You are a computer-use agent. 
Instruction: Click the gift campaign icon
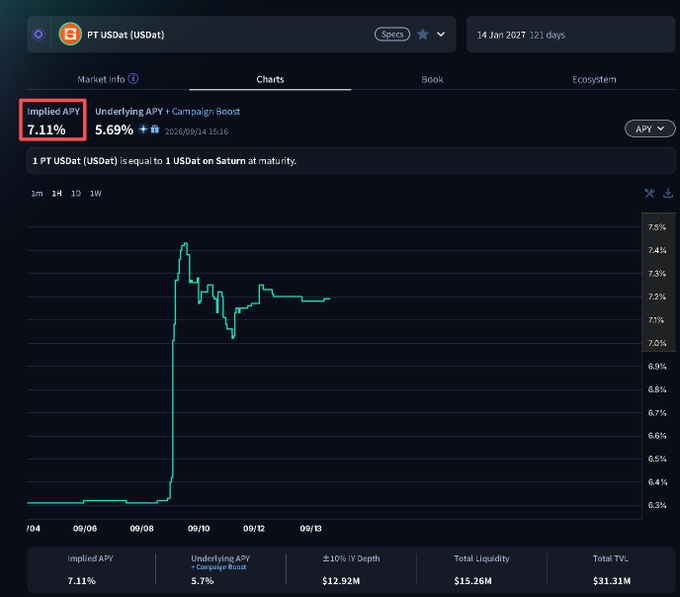pyautogui.click(x=155, y=129)
